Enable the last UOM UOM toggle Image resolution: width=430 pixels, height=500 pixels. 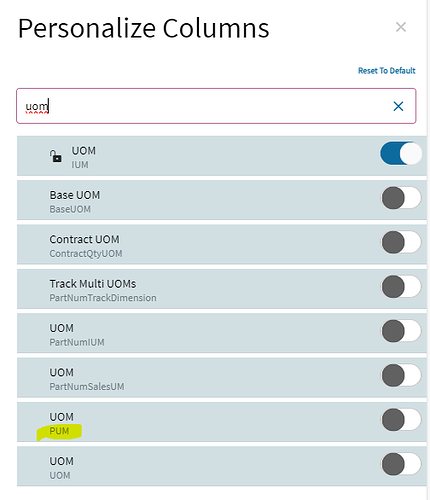(401, 464)
